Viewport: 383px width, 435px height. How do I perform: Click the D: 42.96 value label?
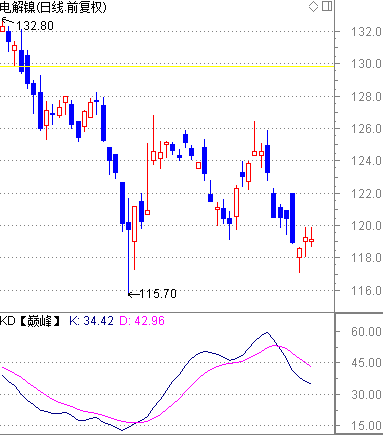click(142, 321)
